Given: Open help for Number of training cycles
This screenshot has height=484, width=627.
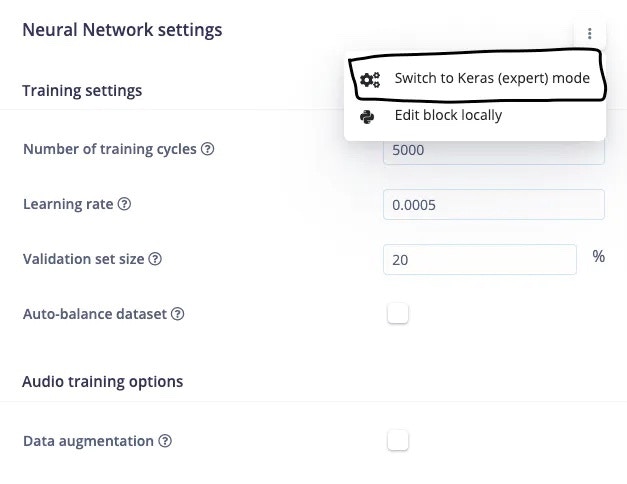Looking at the screenshot, I should click(x=207, y=149).
